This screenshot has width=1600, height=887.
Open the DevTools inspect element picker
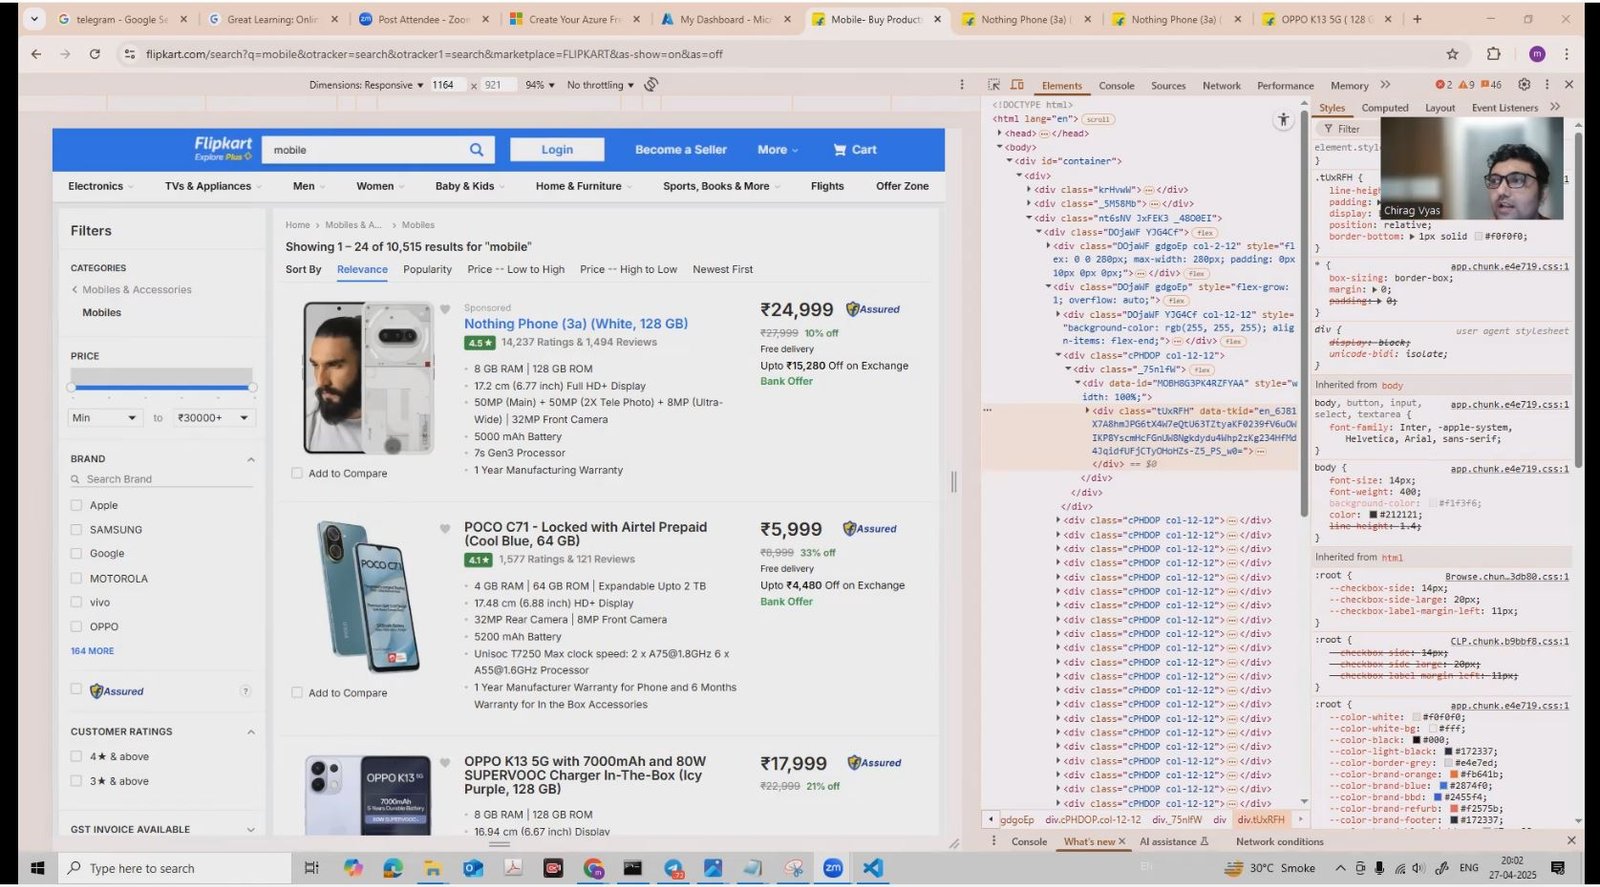[x=994, y=85]
